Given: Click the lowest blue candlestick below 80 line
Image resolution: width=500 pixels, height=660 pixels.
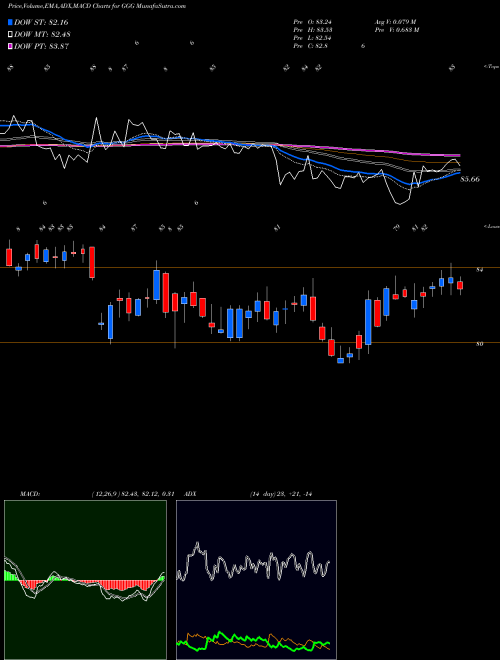Looking at the screenshot, I should [x=340, y=361].
